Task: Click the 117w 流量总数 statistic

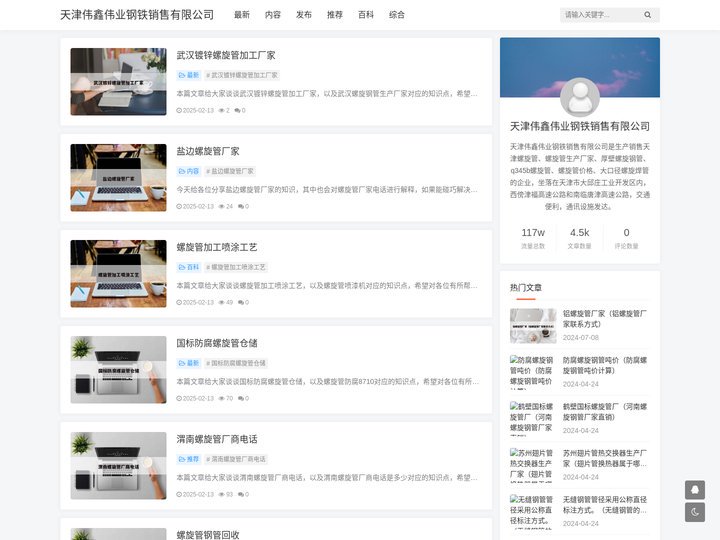Action: 533,238
